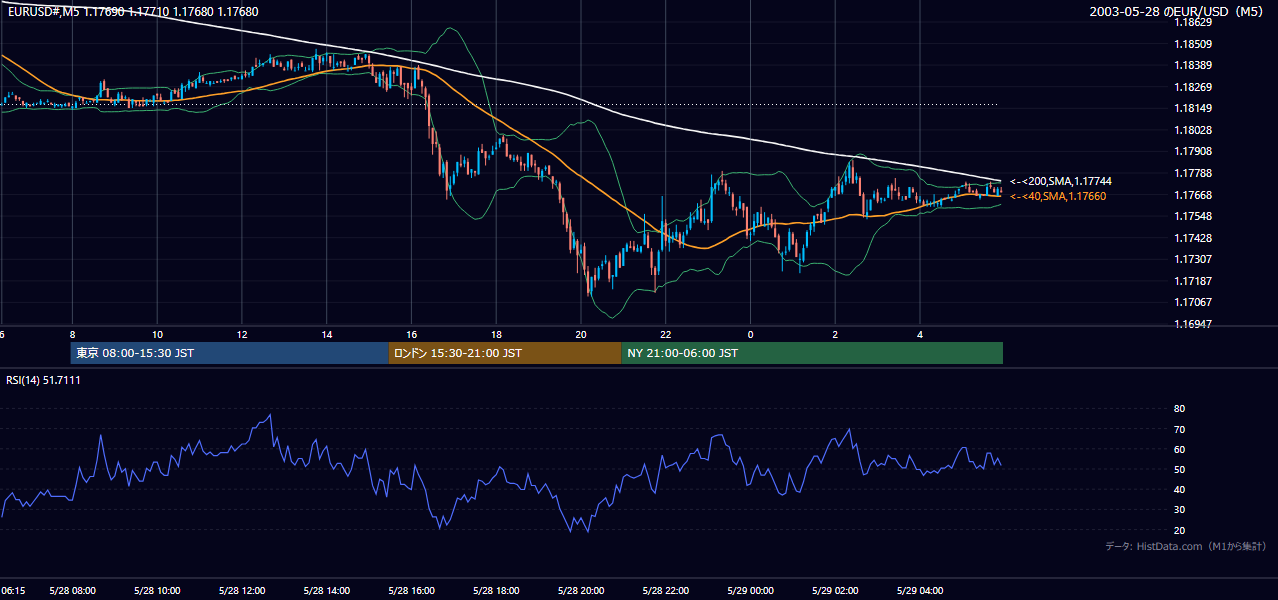
Task: Click price axis value 1.17307
Action: [x=1193, y=259]
